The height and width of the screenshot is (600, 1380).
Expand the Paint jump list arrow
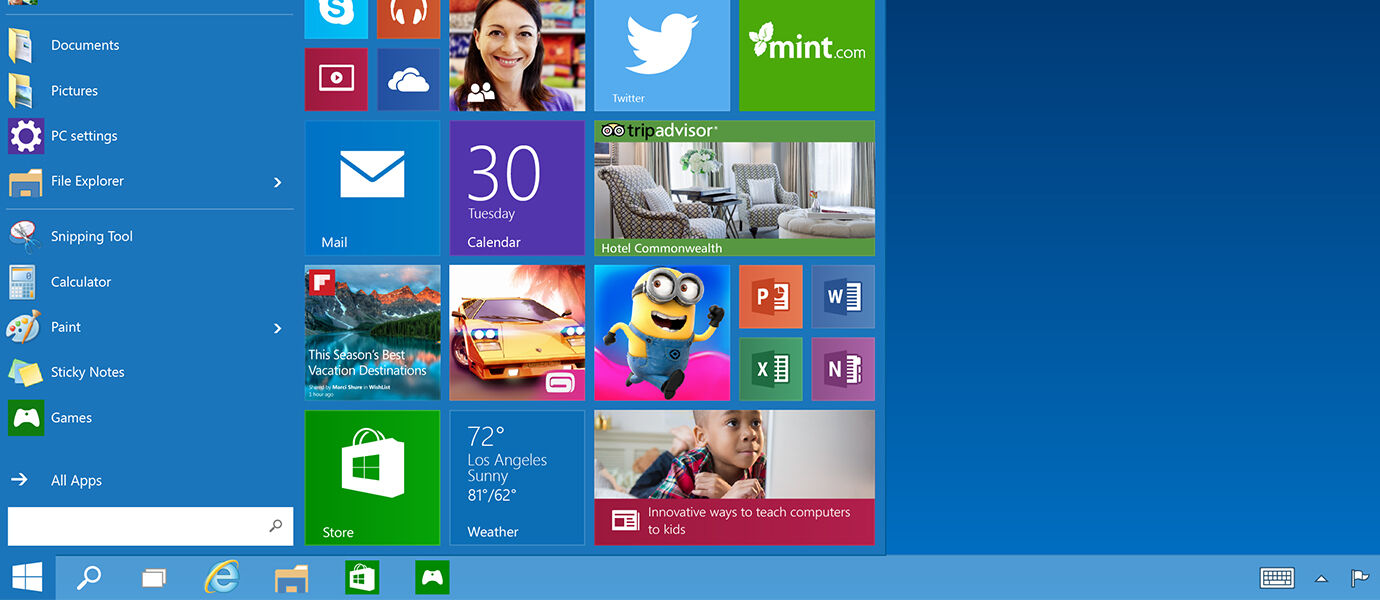(278, 328)
